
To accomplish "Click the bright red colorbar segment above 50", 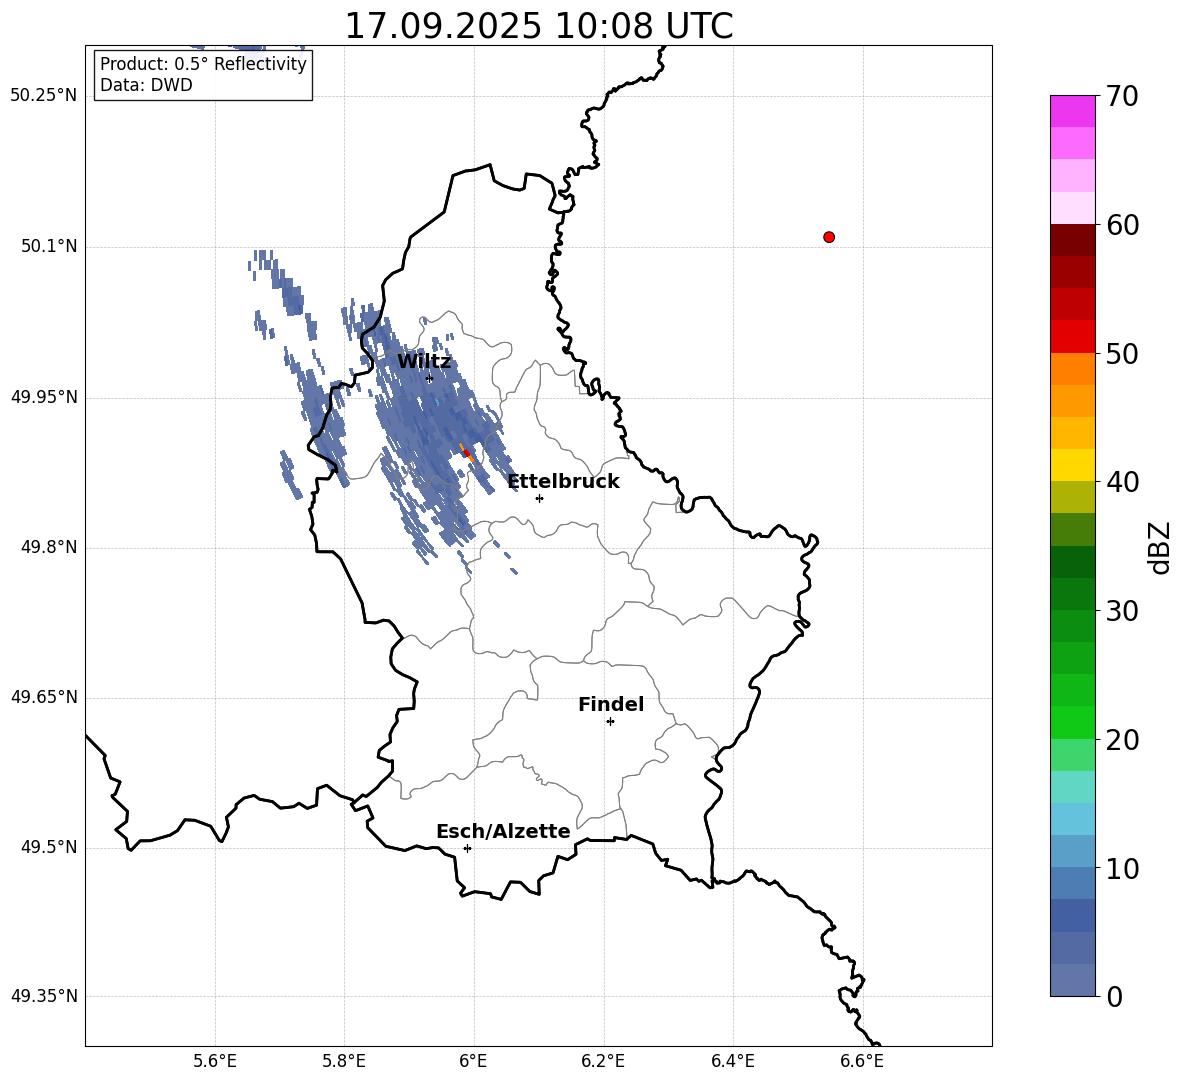I will [1072, 336].
